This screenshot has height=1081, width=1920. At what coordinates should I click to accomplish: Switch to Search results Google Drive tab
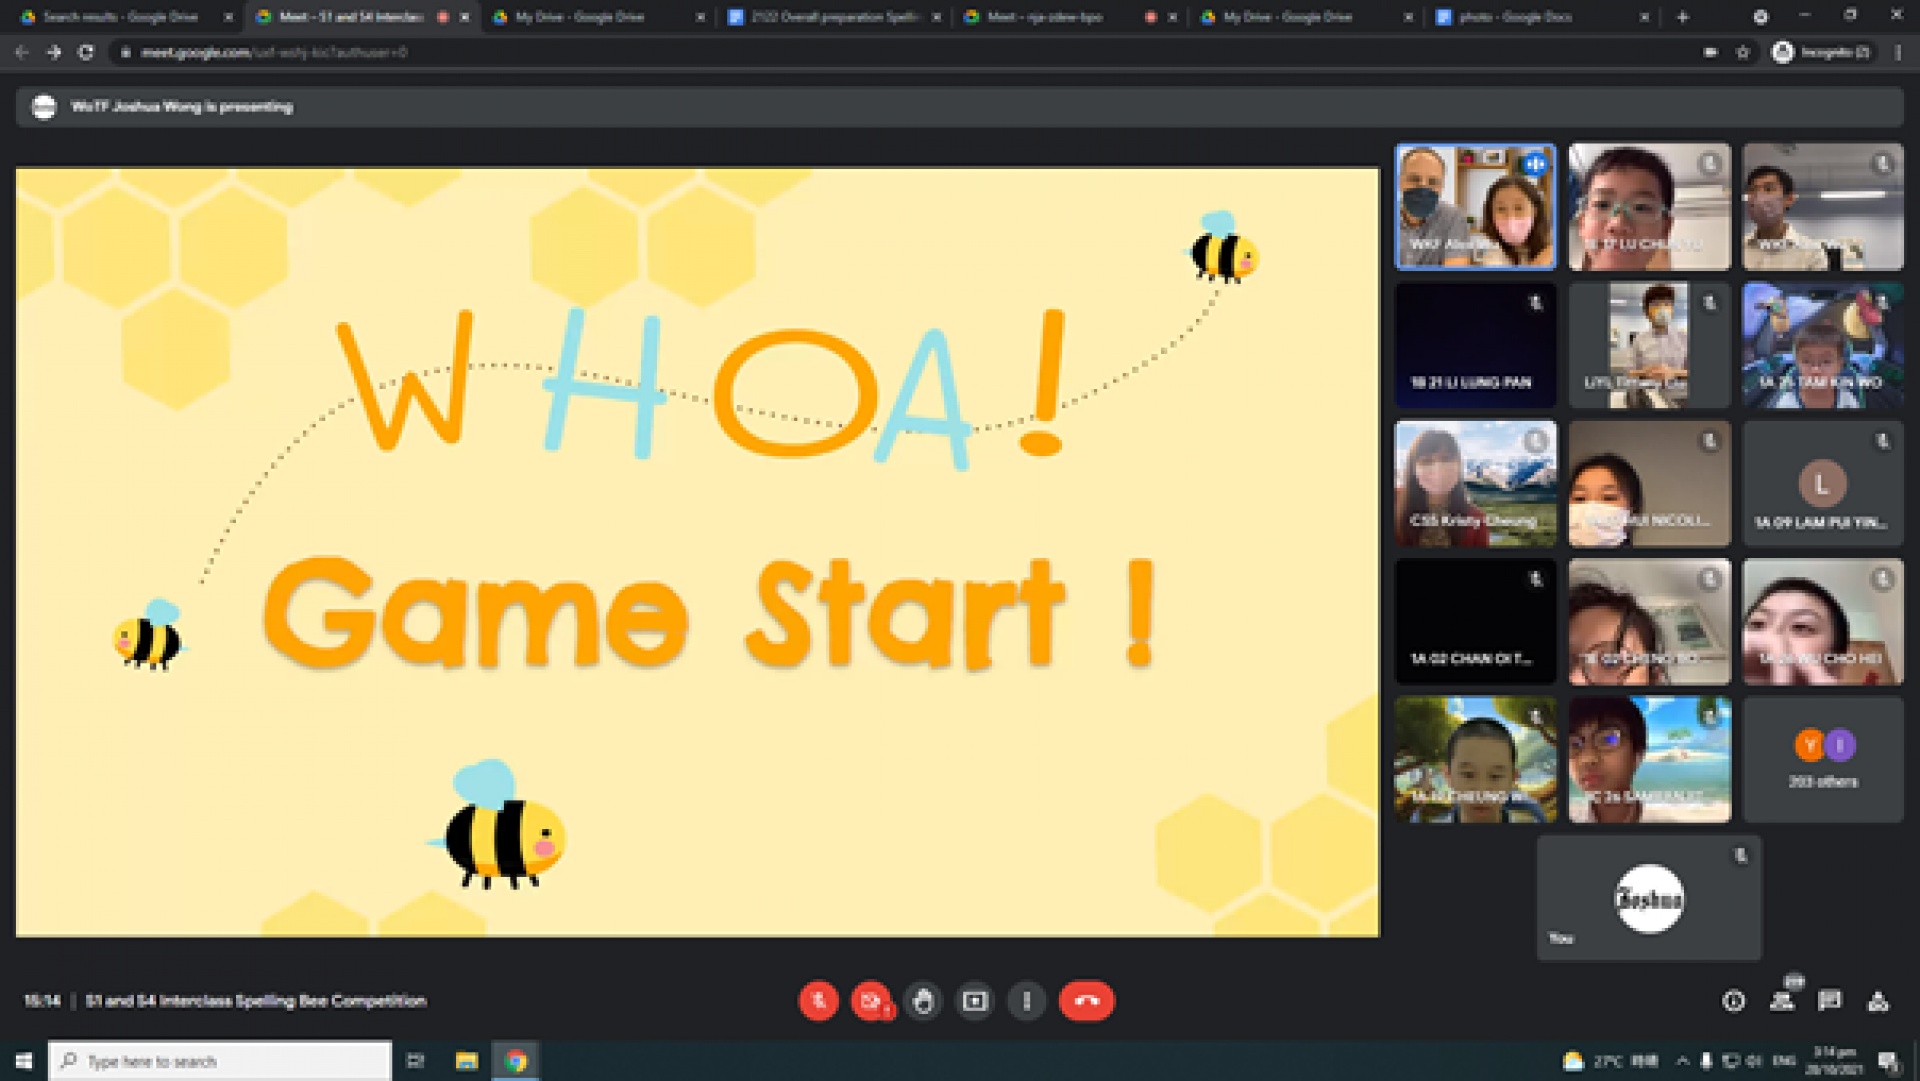(x=120, y=17)
